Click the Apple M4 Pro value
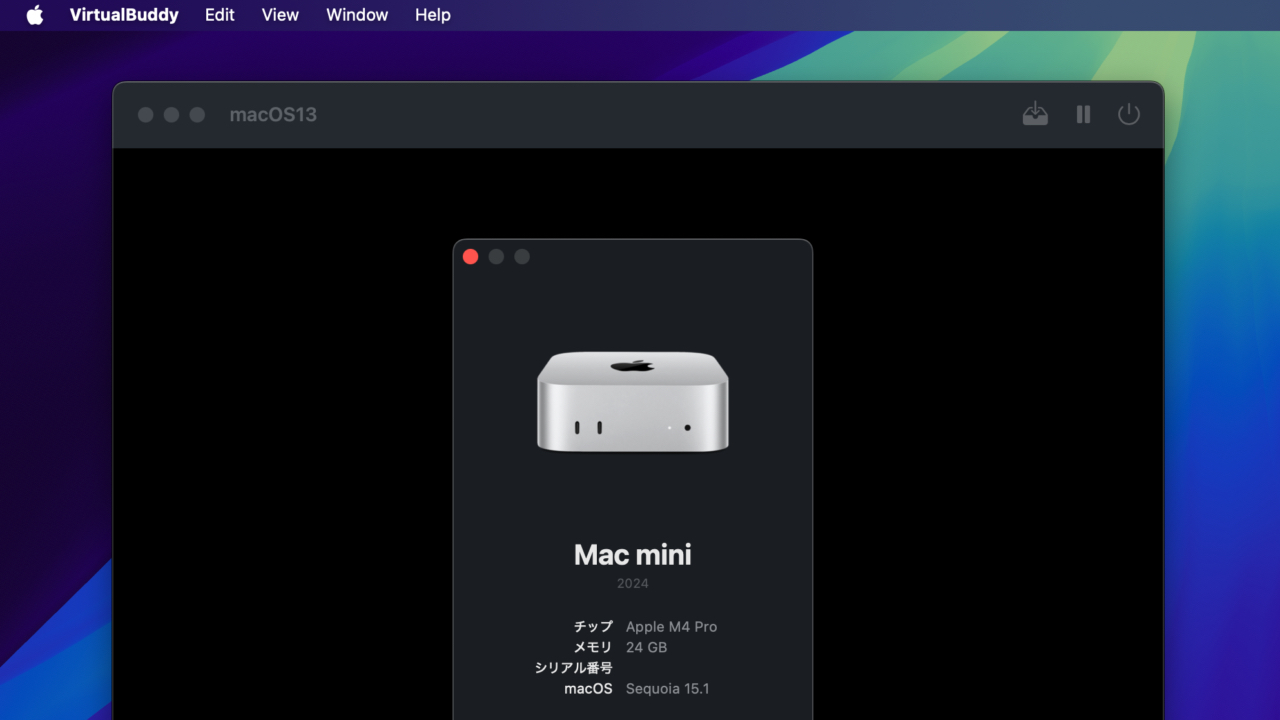The height and width of the screenshot is (720, 1280). coord(671,627)
